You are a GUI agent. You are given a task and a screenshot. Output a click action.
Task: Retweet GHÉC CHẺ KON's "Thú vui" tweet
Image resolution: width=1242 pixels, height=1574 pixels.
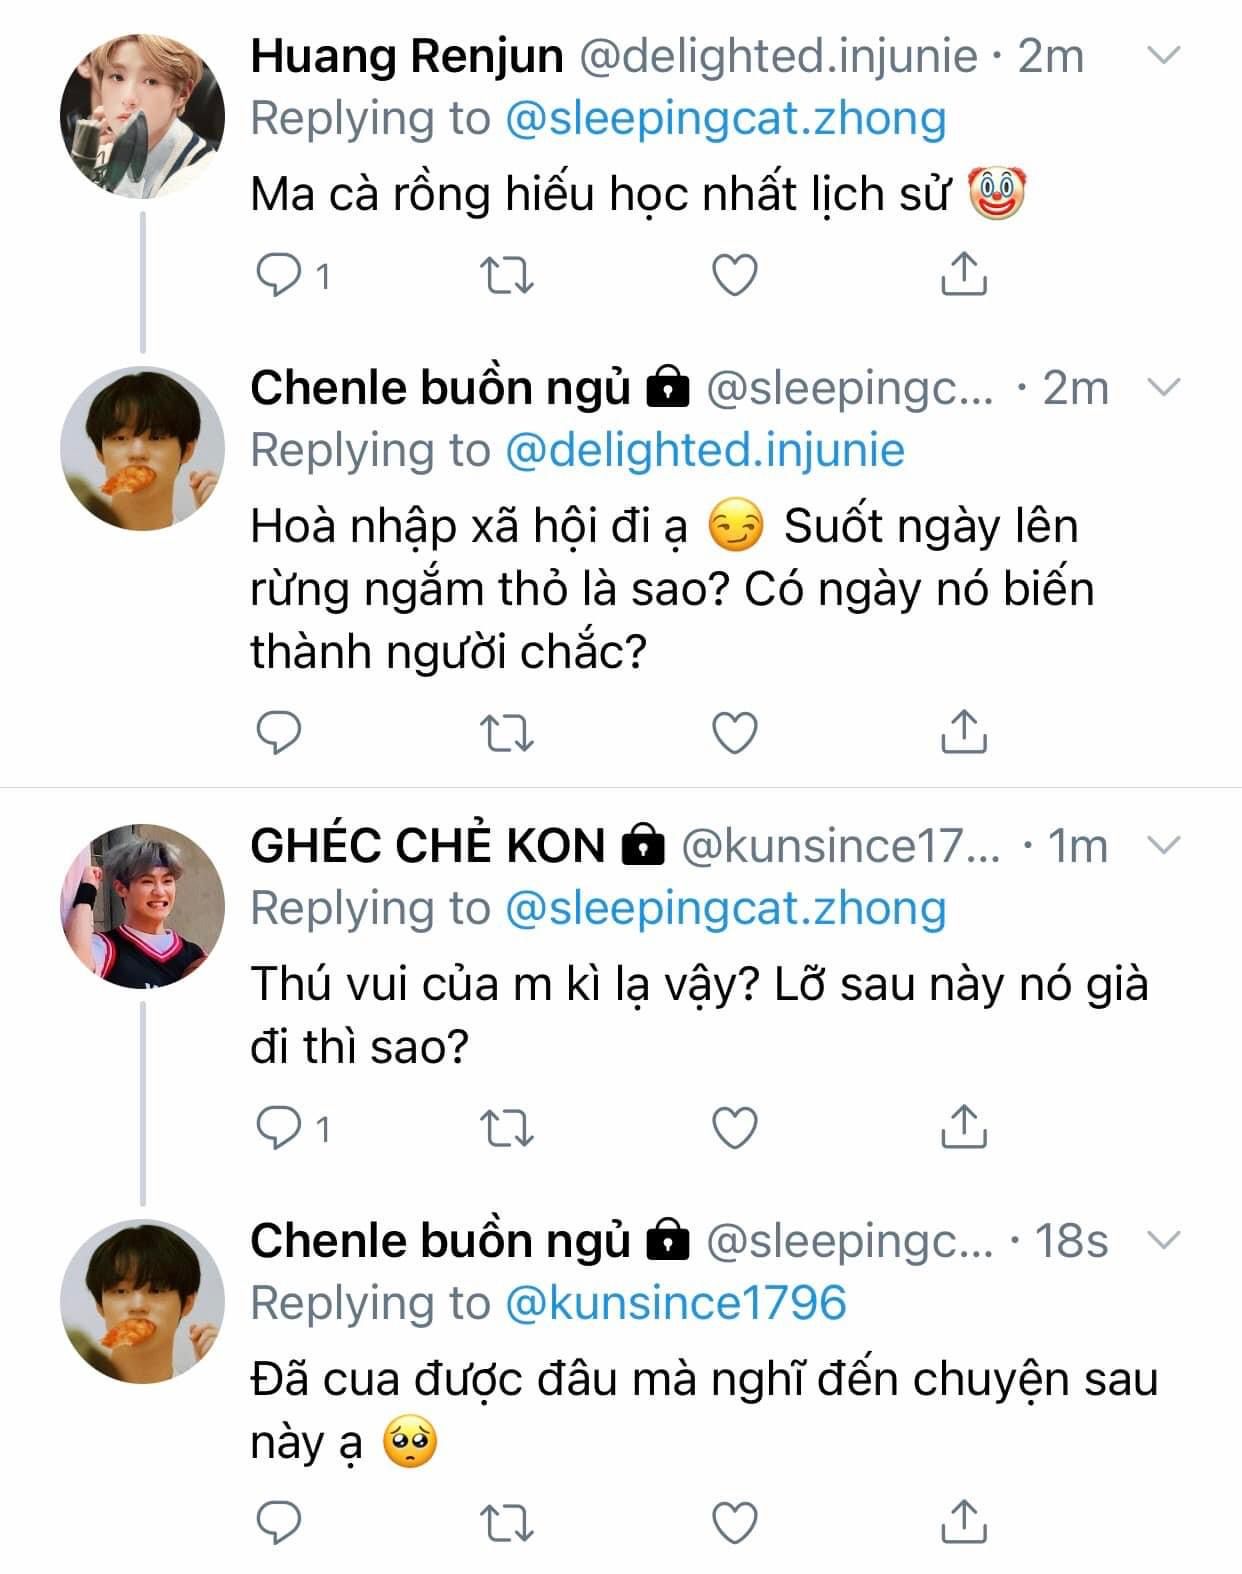click(507, 1128)
